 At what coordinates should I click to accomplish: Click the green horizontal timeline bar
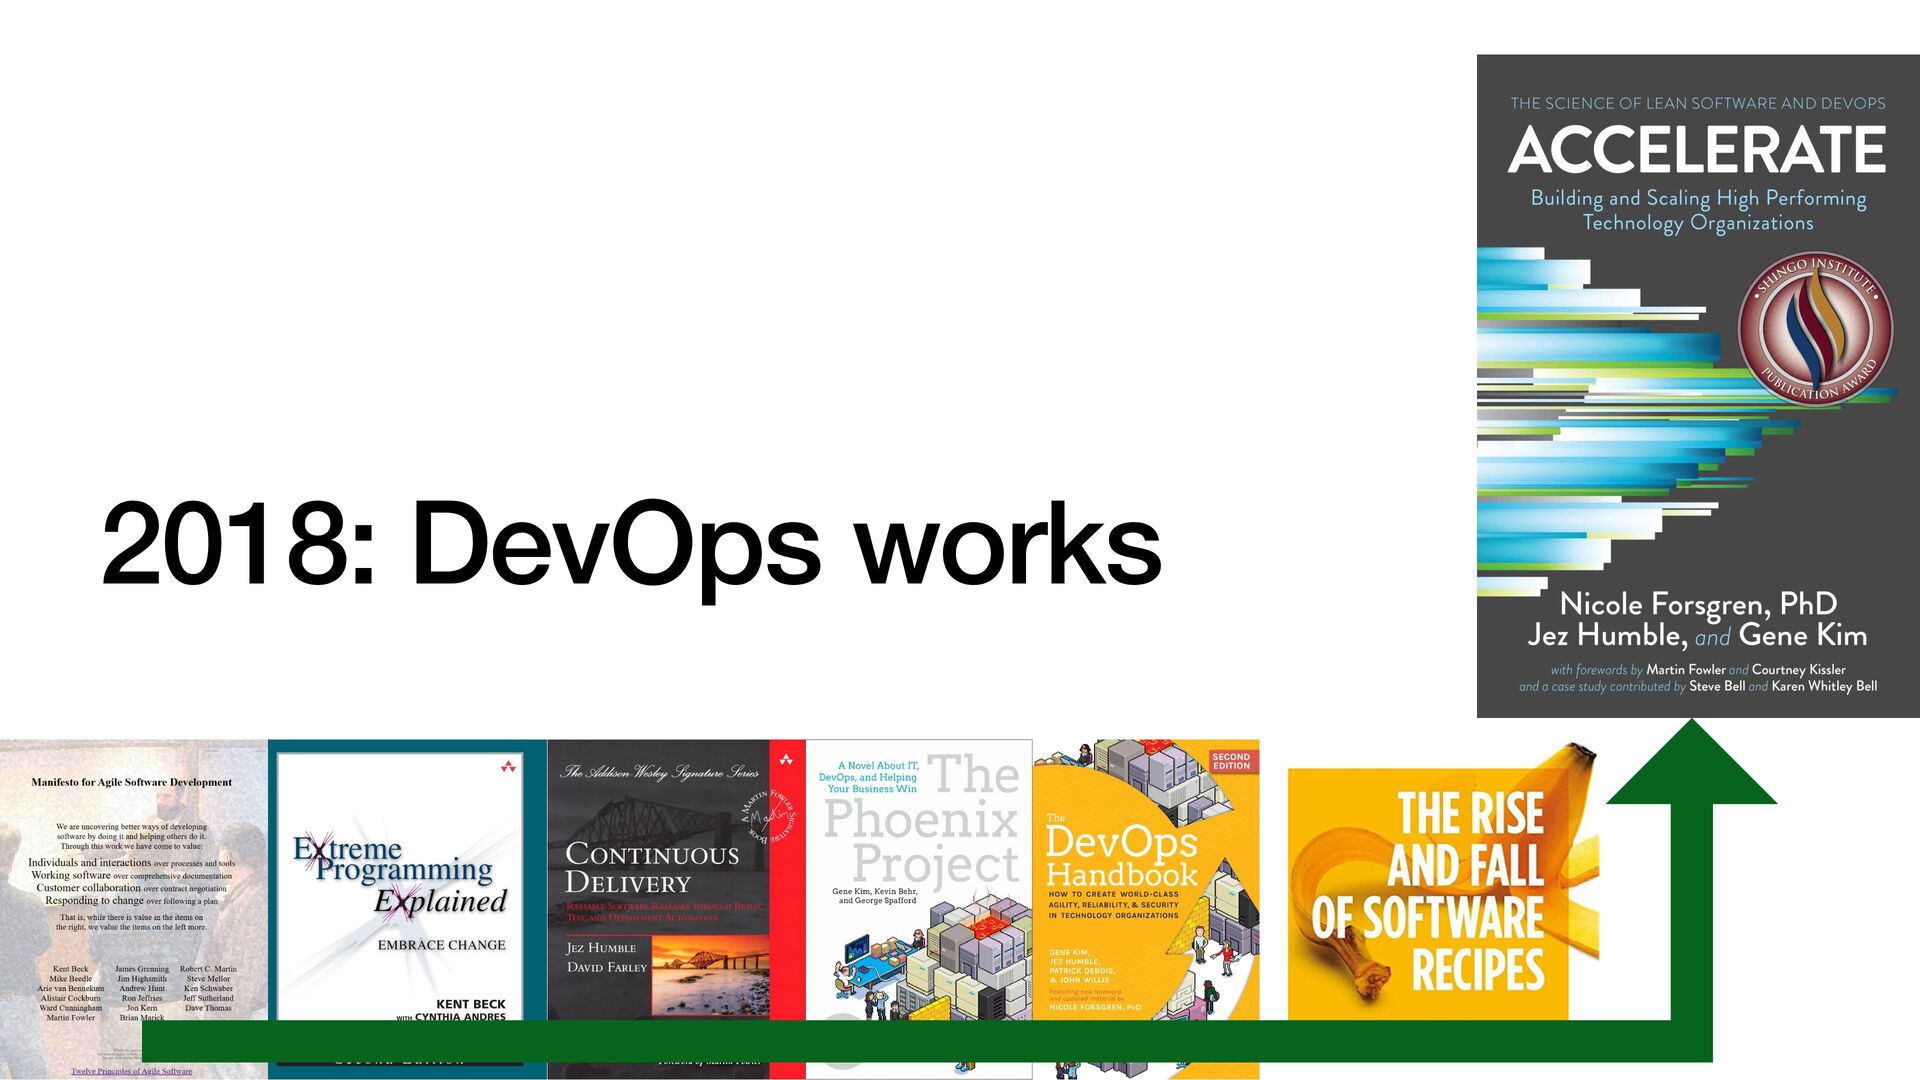pyautogui.click(x=900, y=1041)
